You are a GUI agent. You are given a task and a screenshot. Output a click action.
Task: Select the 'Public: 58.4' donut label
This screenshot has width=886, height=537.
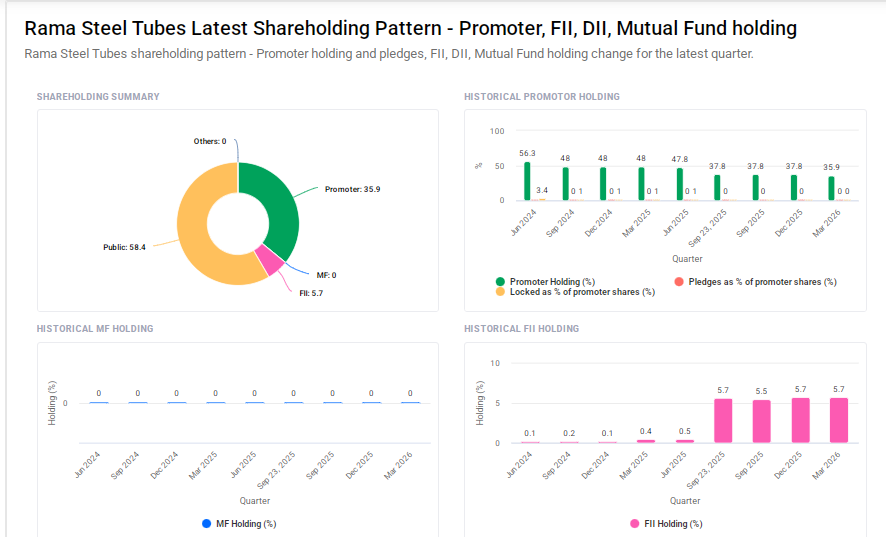[x=124, y=247]
